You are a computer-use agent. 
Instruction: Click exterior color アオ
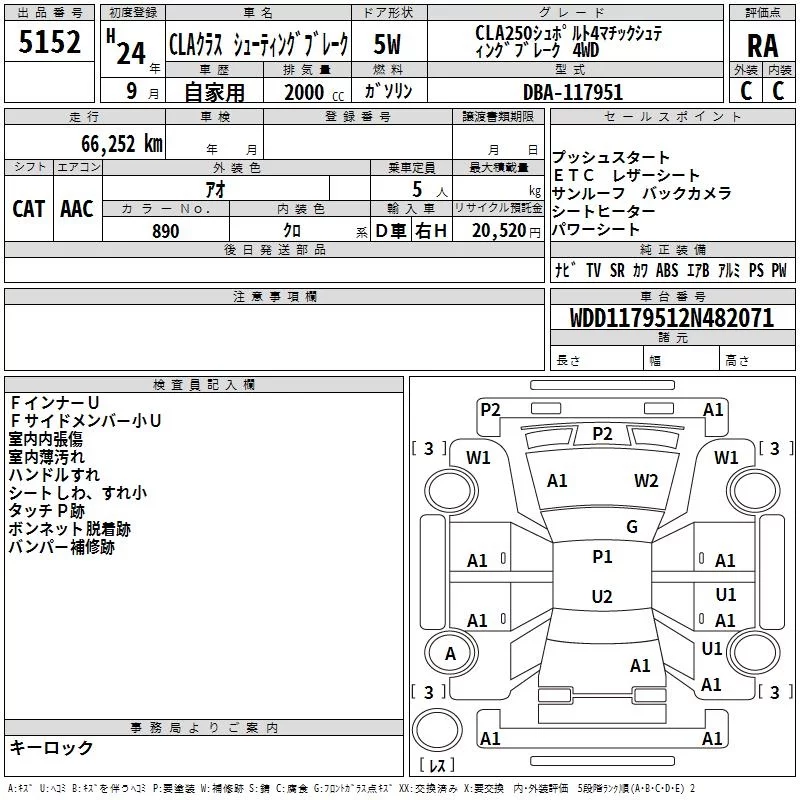point(215,189)
